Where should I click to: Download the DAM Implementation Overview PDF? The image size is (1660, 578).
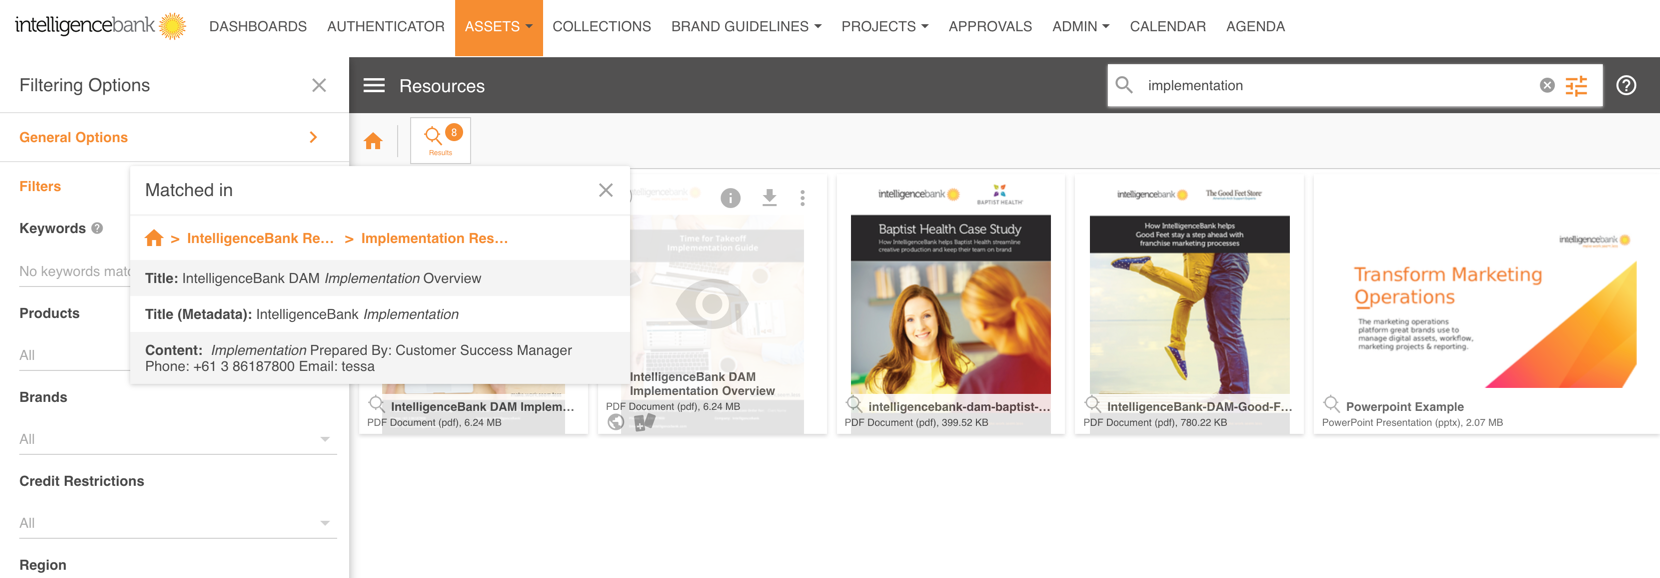click(x=769, y=198)
